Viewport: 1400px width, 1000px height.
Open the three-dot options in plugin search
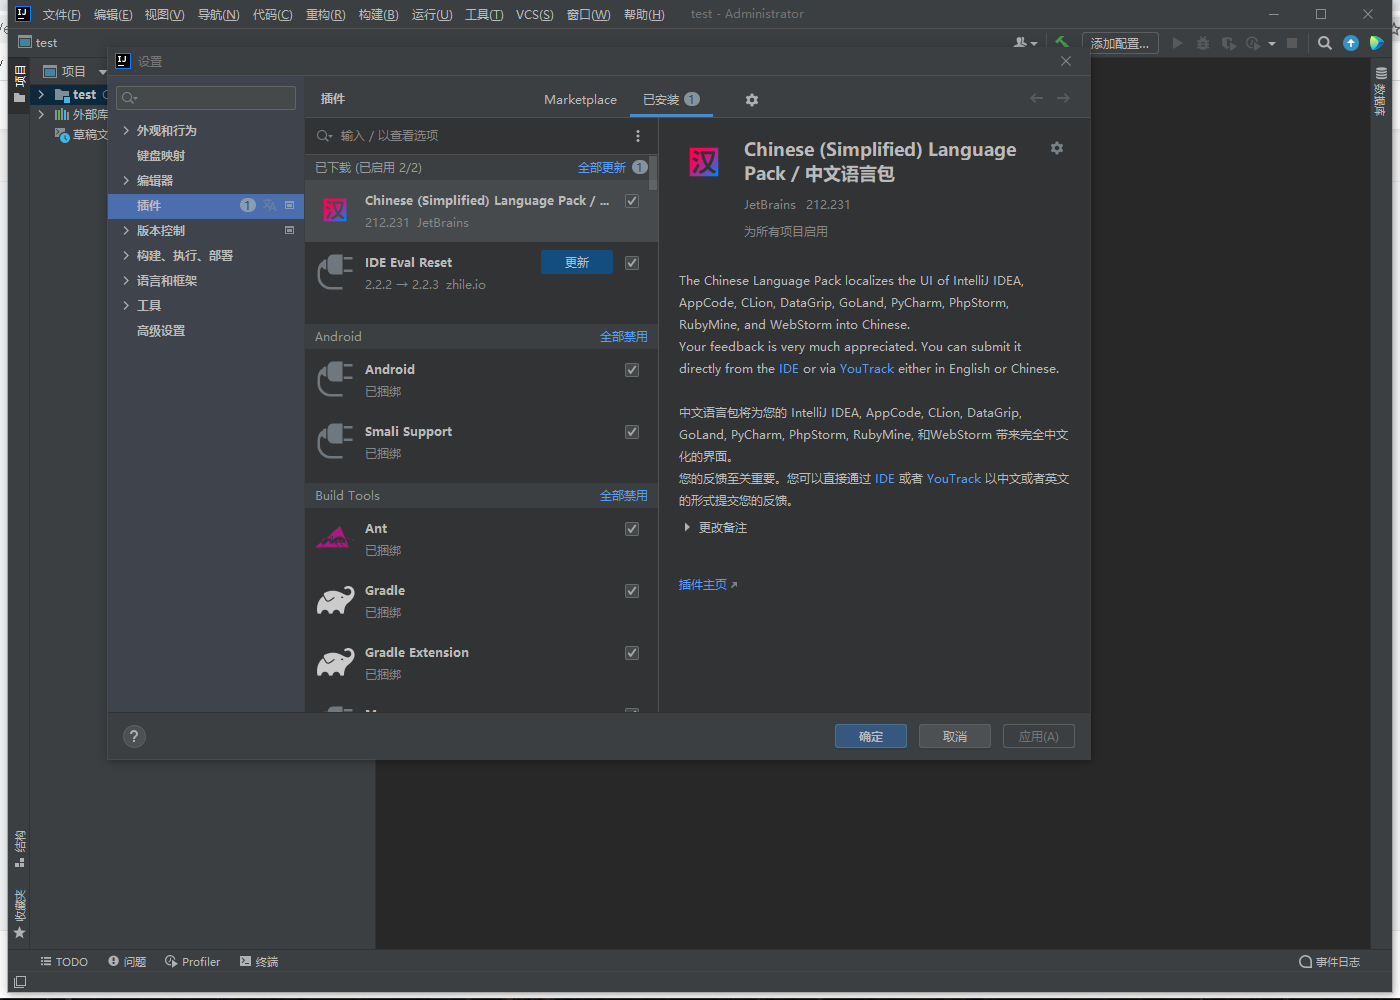click(638, 136)
